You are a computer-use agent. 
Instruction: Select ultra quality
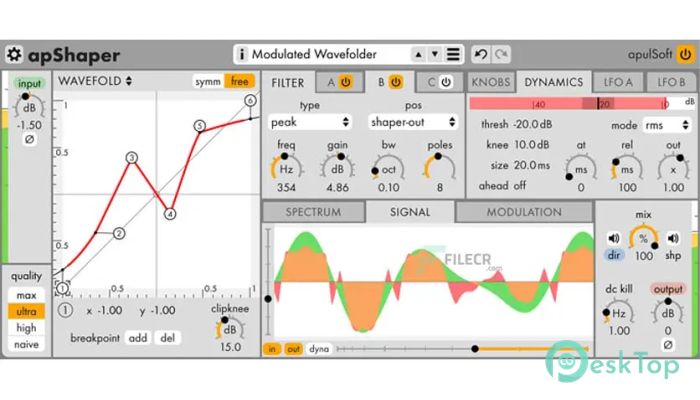(x=26, y=312)
